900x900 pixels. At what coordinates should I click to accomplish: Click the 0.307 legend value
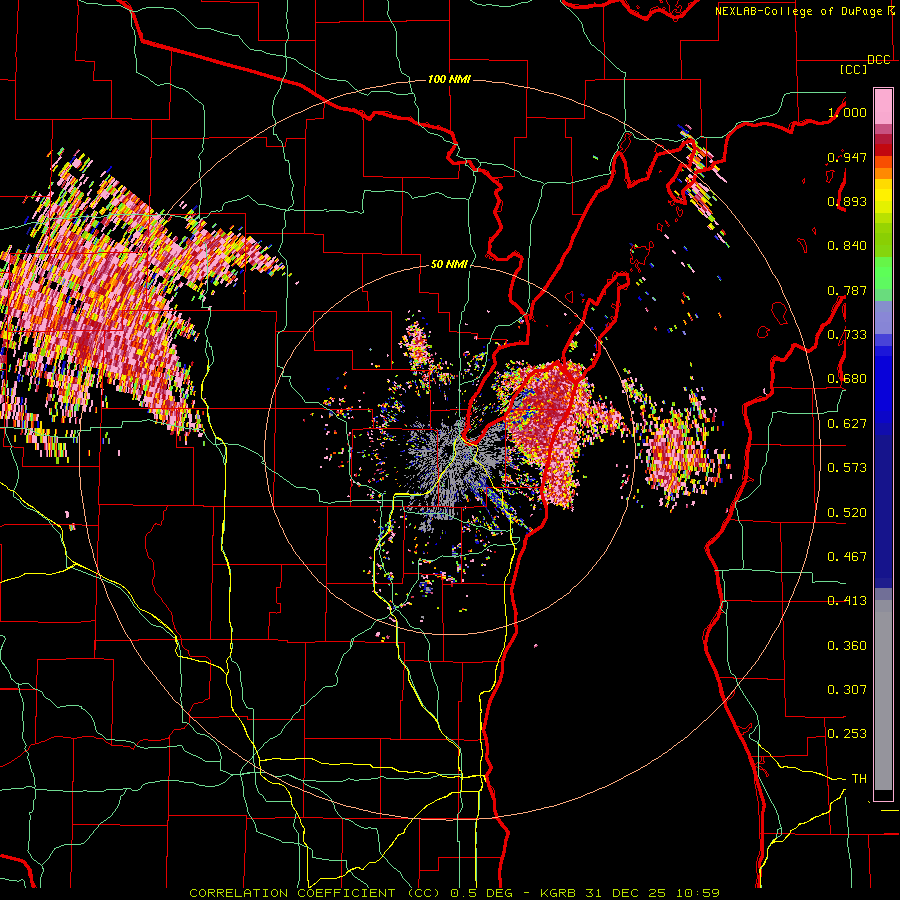[847, 690]
